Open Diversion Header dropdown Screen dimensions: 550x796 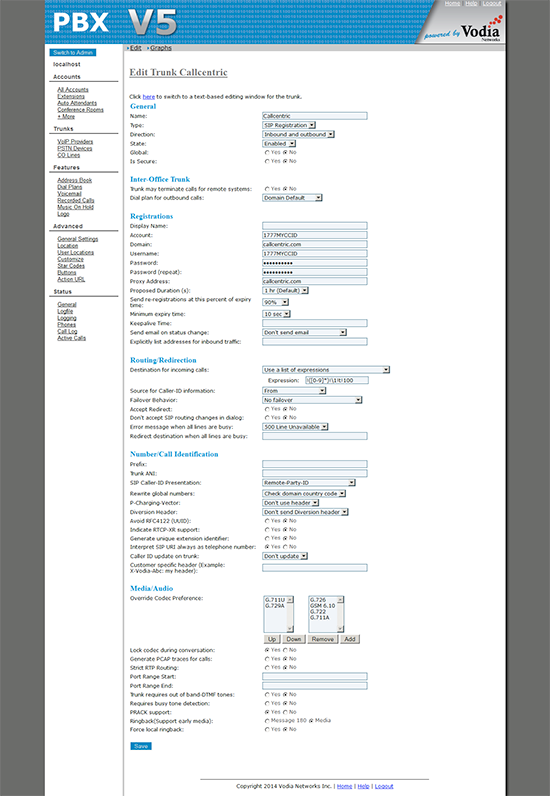coord(305,512)
